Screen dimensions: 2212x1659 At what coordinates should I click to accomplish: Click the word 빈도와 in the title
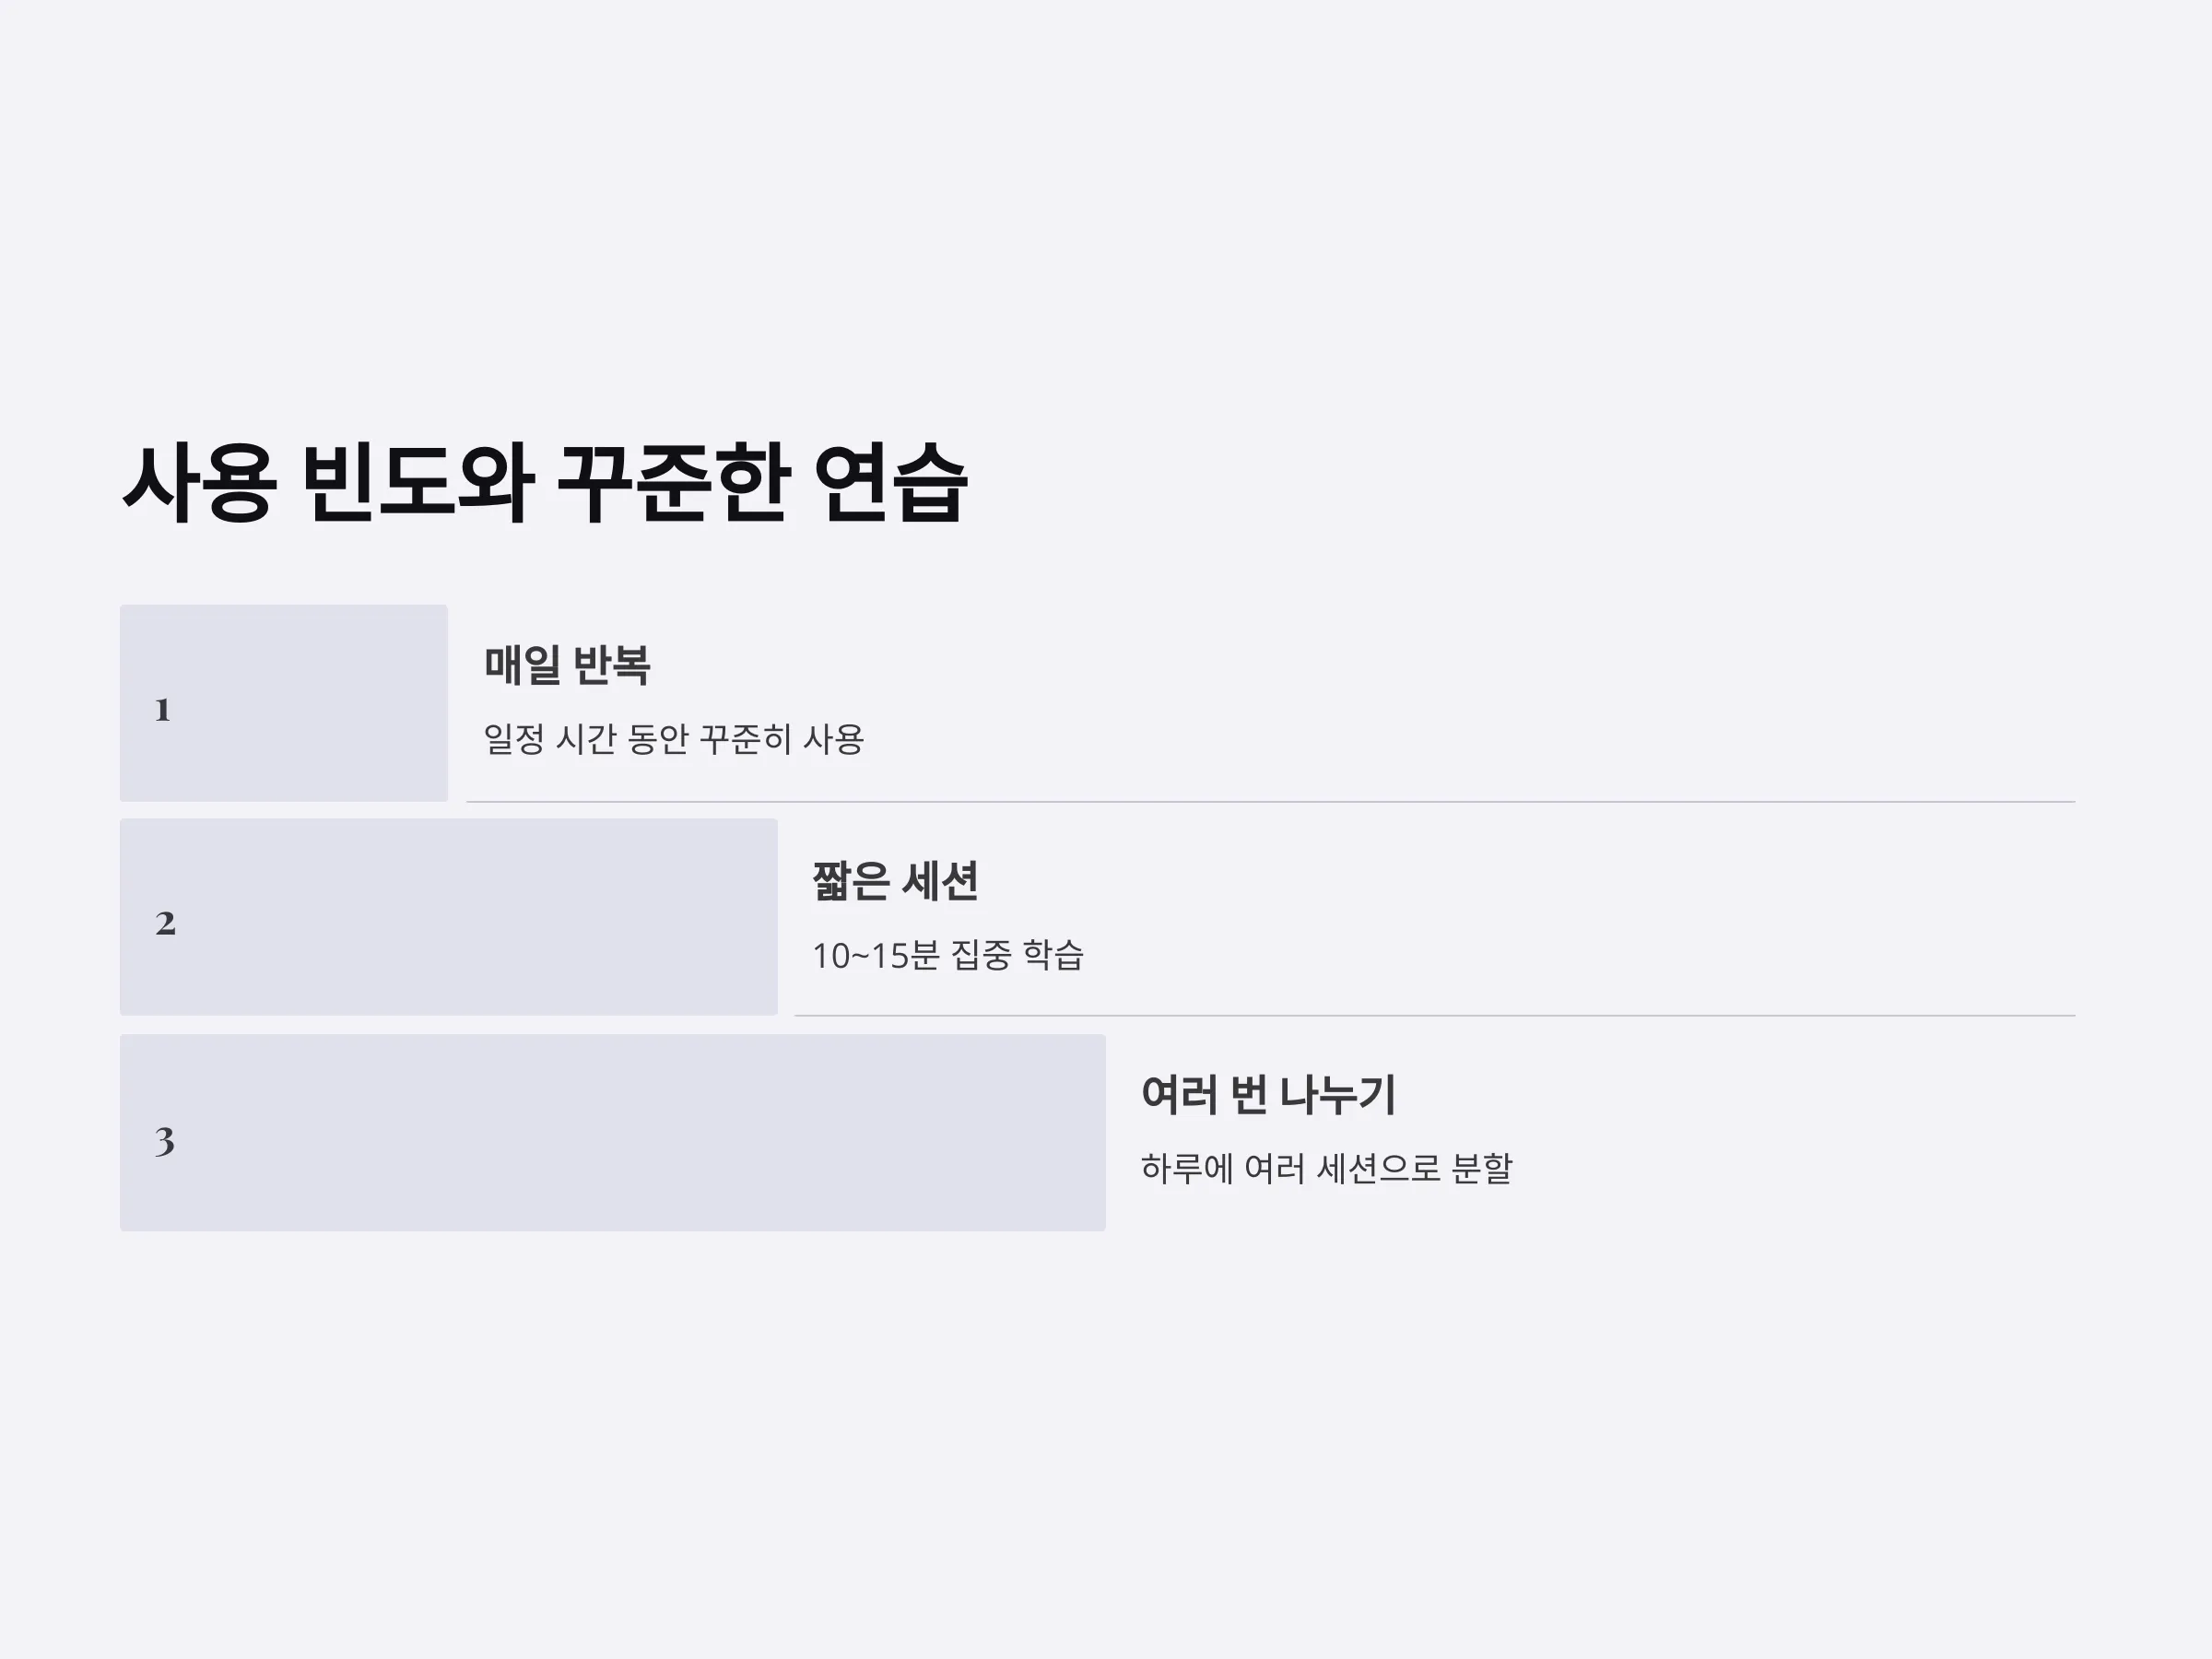[417, 483]
